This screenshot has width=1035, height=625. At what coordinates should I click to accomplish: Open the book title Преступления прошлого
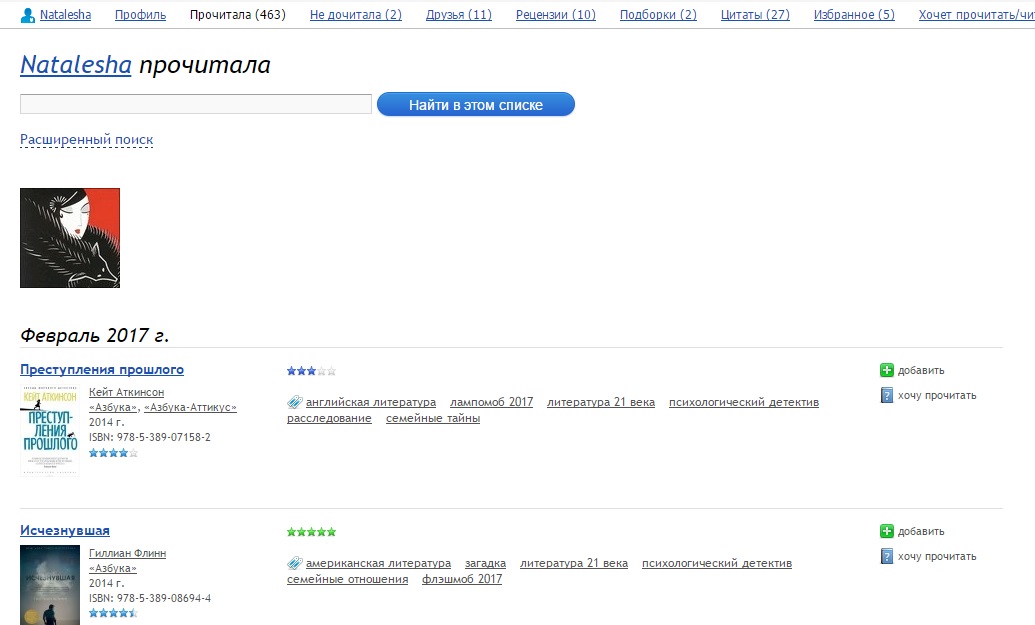[x=102, y=370]
